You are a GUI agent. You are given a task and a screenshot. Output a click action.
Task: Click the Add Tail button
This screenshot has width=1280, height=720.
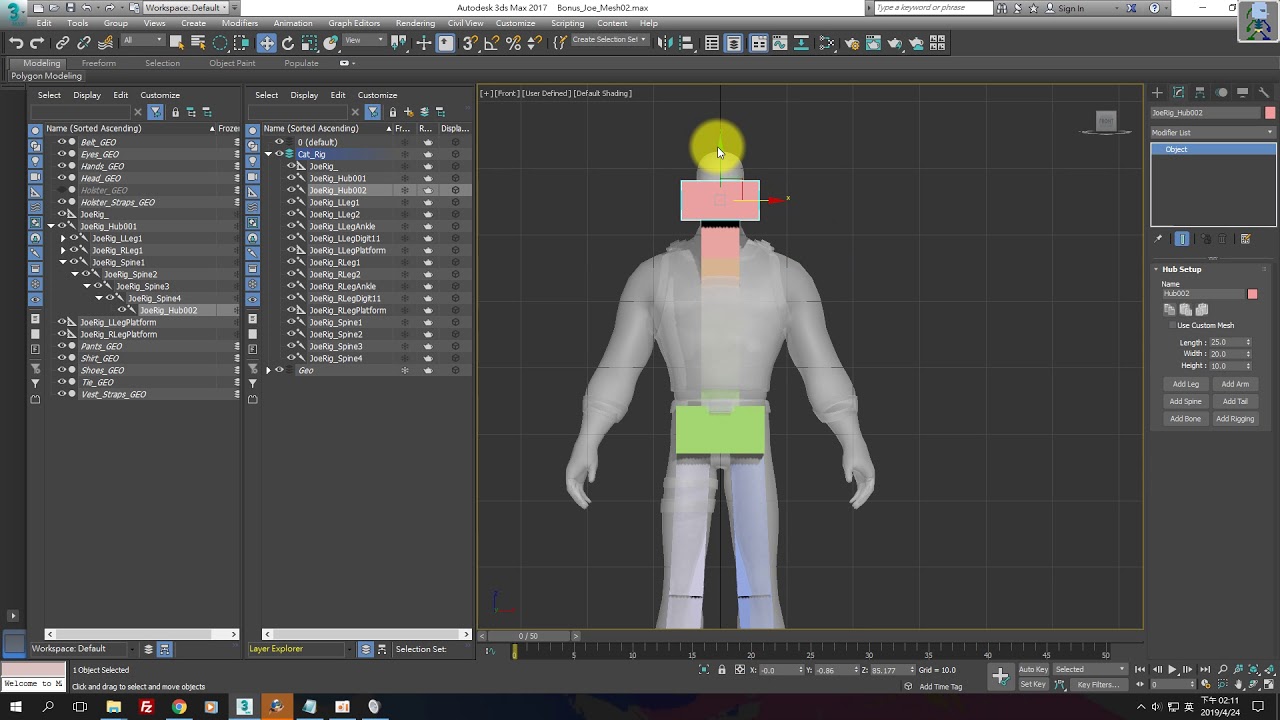[1235, 401]
